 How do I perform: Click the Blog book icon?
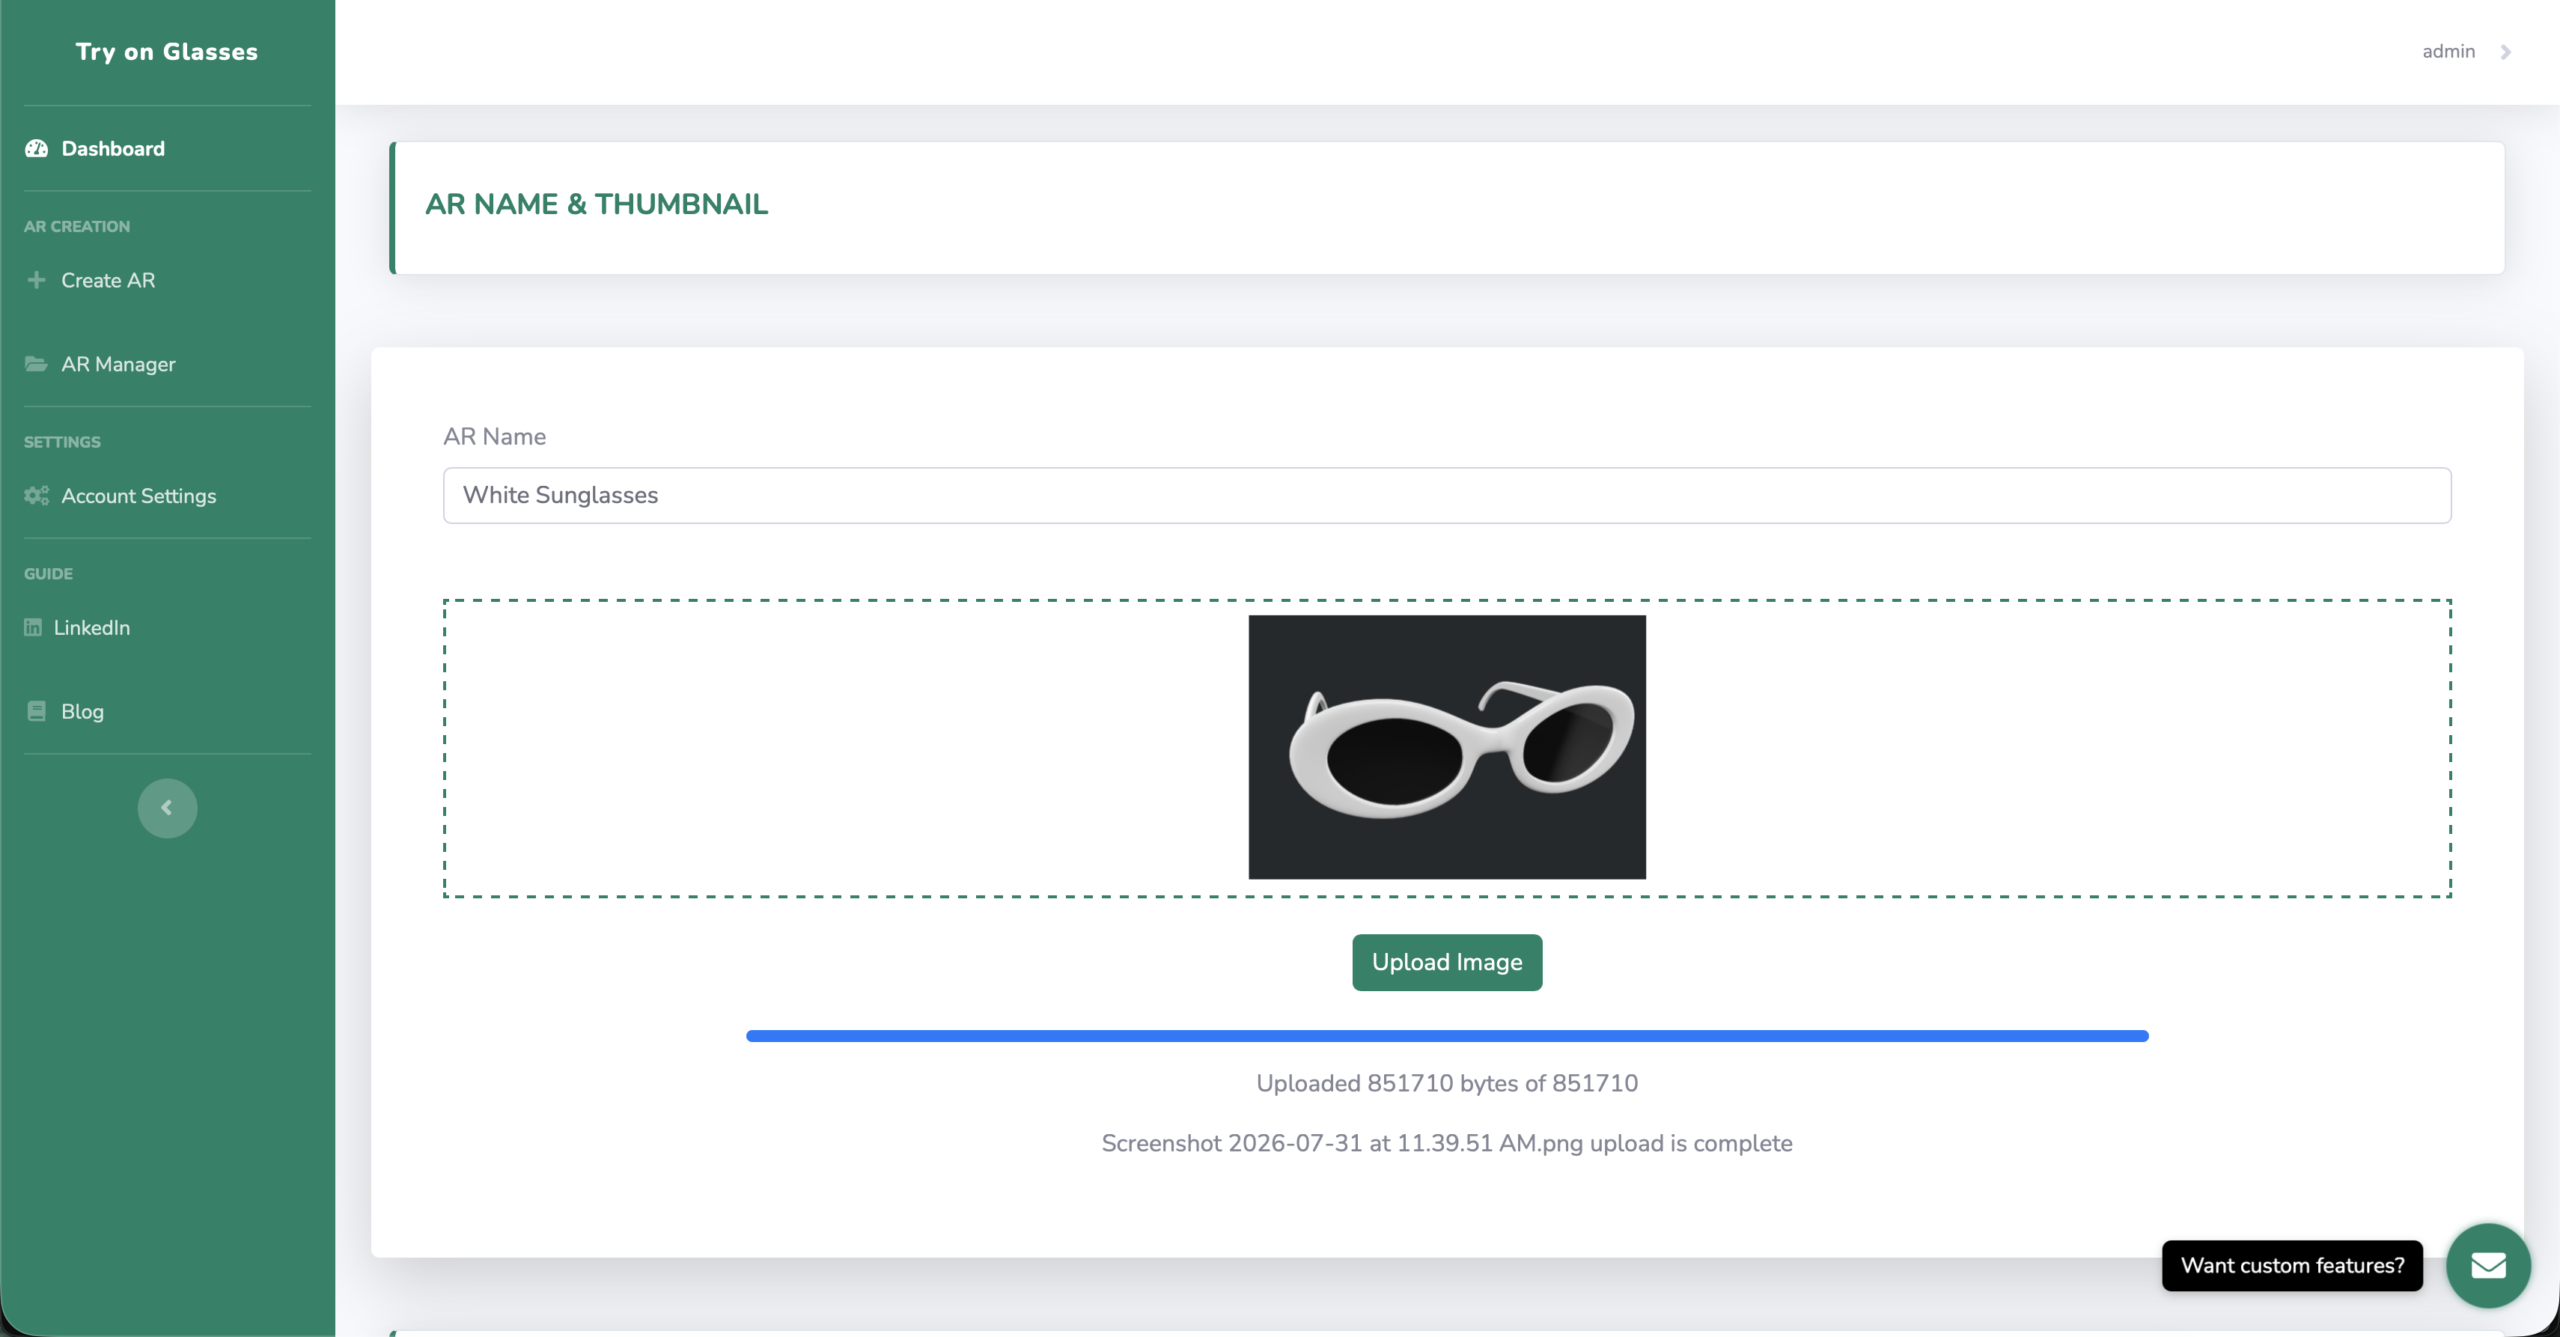(36, 712)
